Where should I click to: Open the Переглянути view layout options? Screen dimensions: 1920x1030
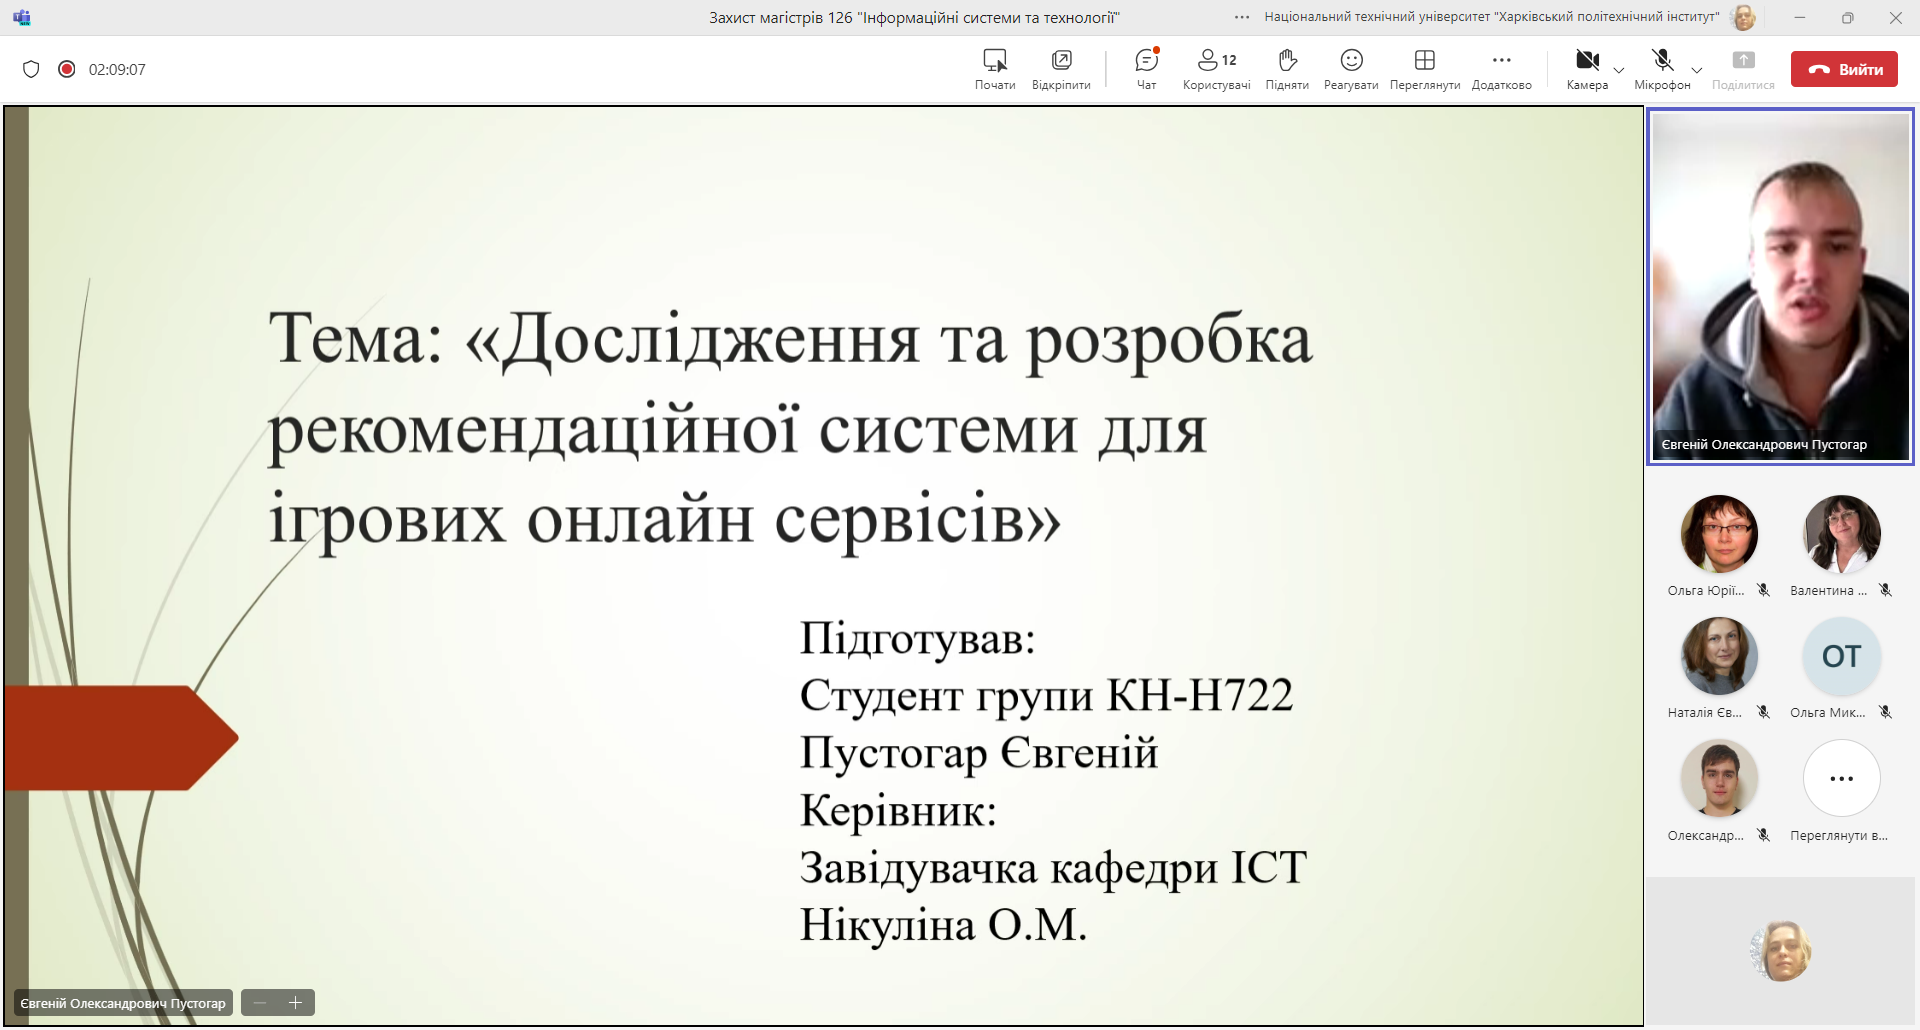click(x=1424, y=68)
